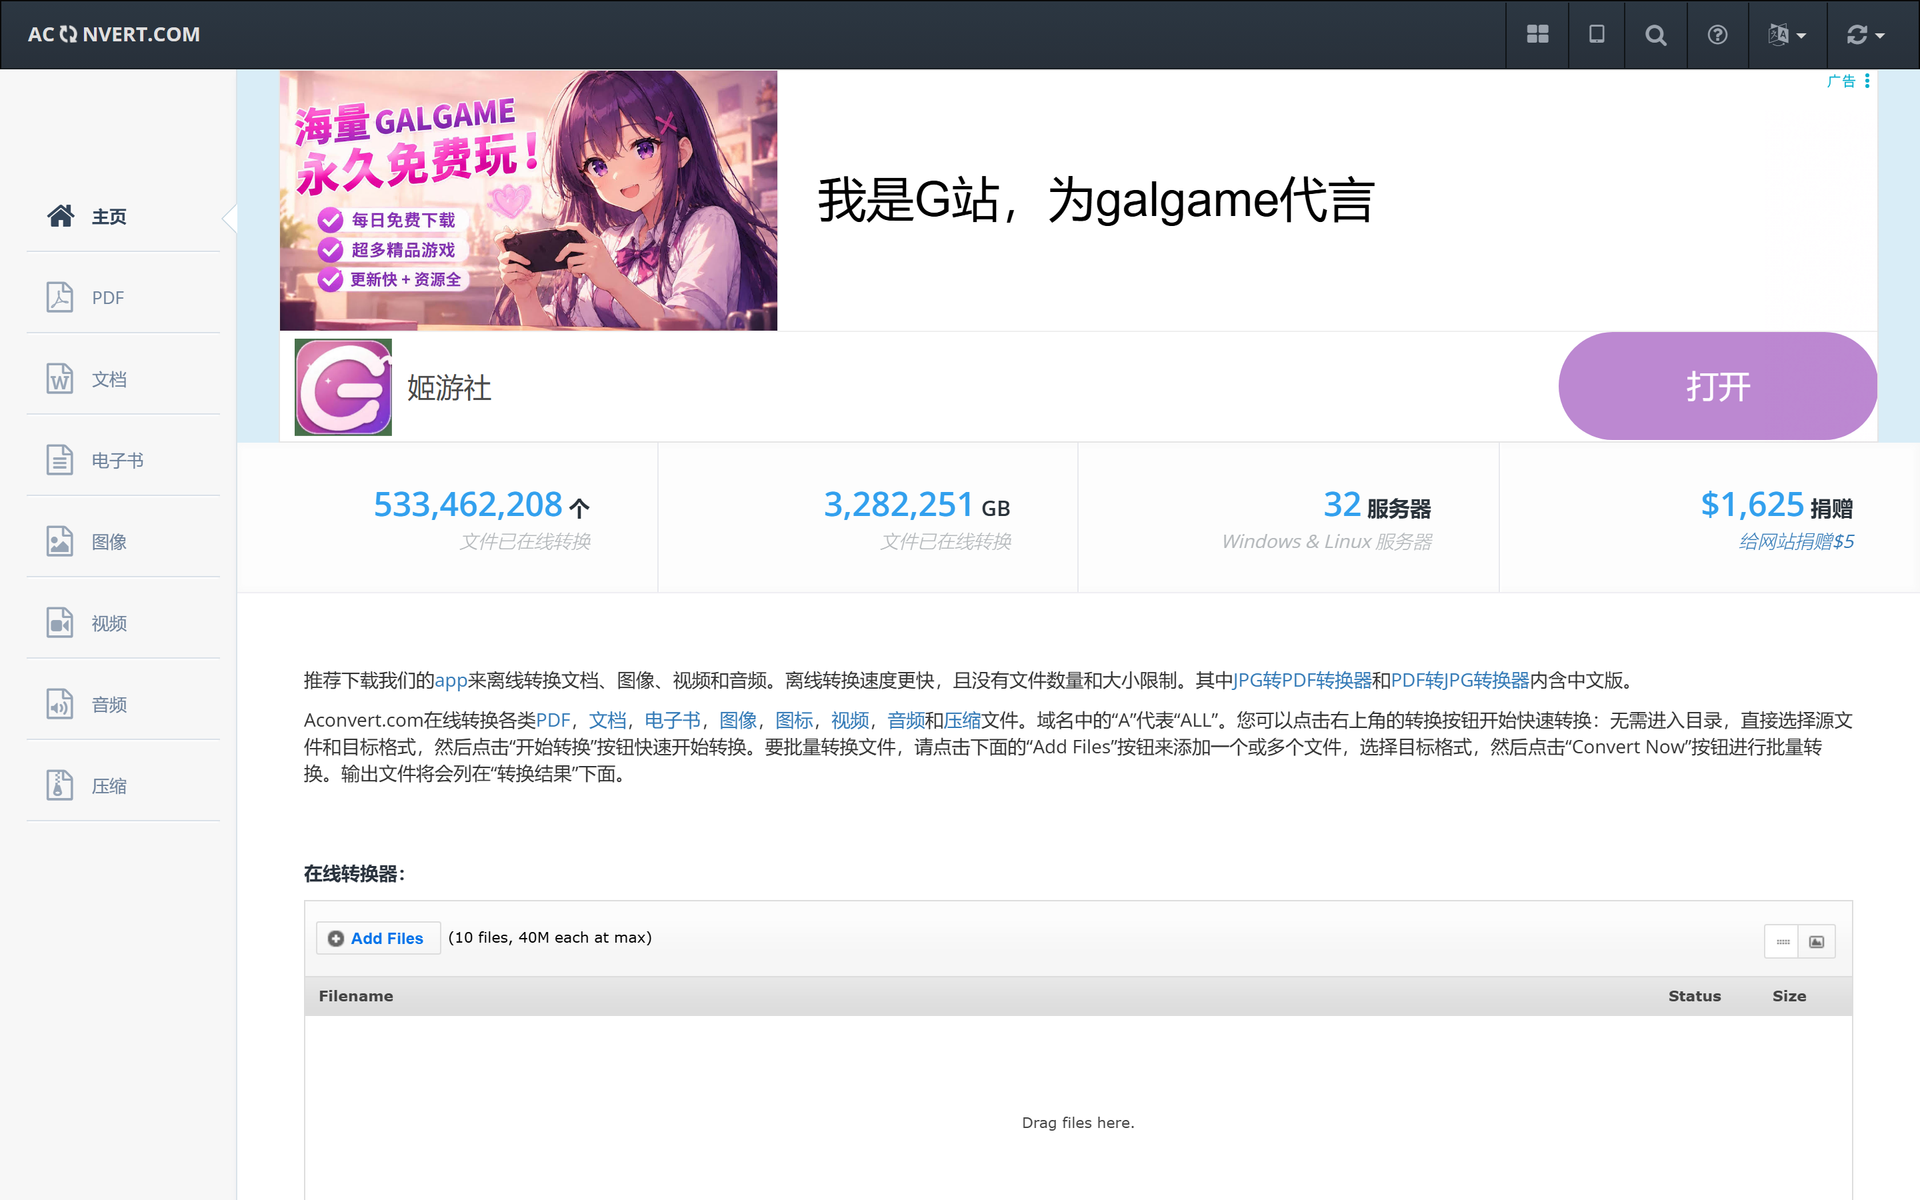Click the purple 打开 ad button

(1717, 386)
